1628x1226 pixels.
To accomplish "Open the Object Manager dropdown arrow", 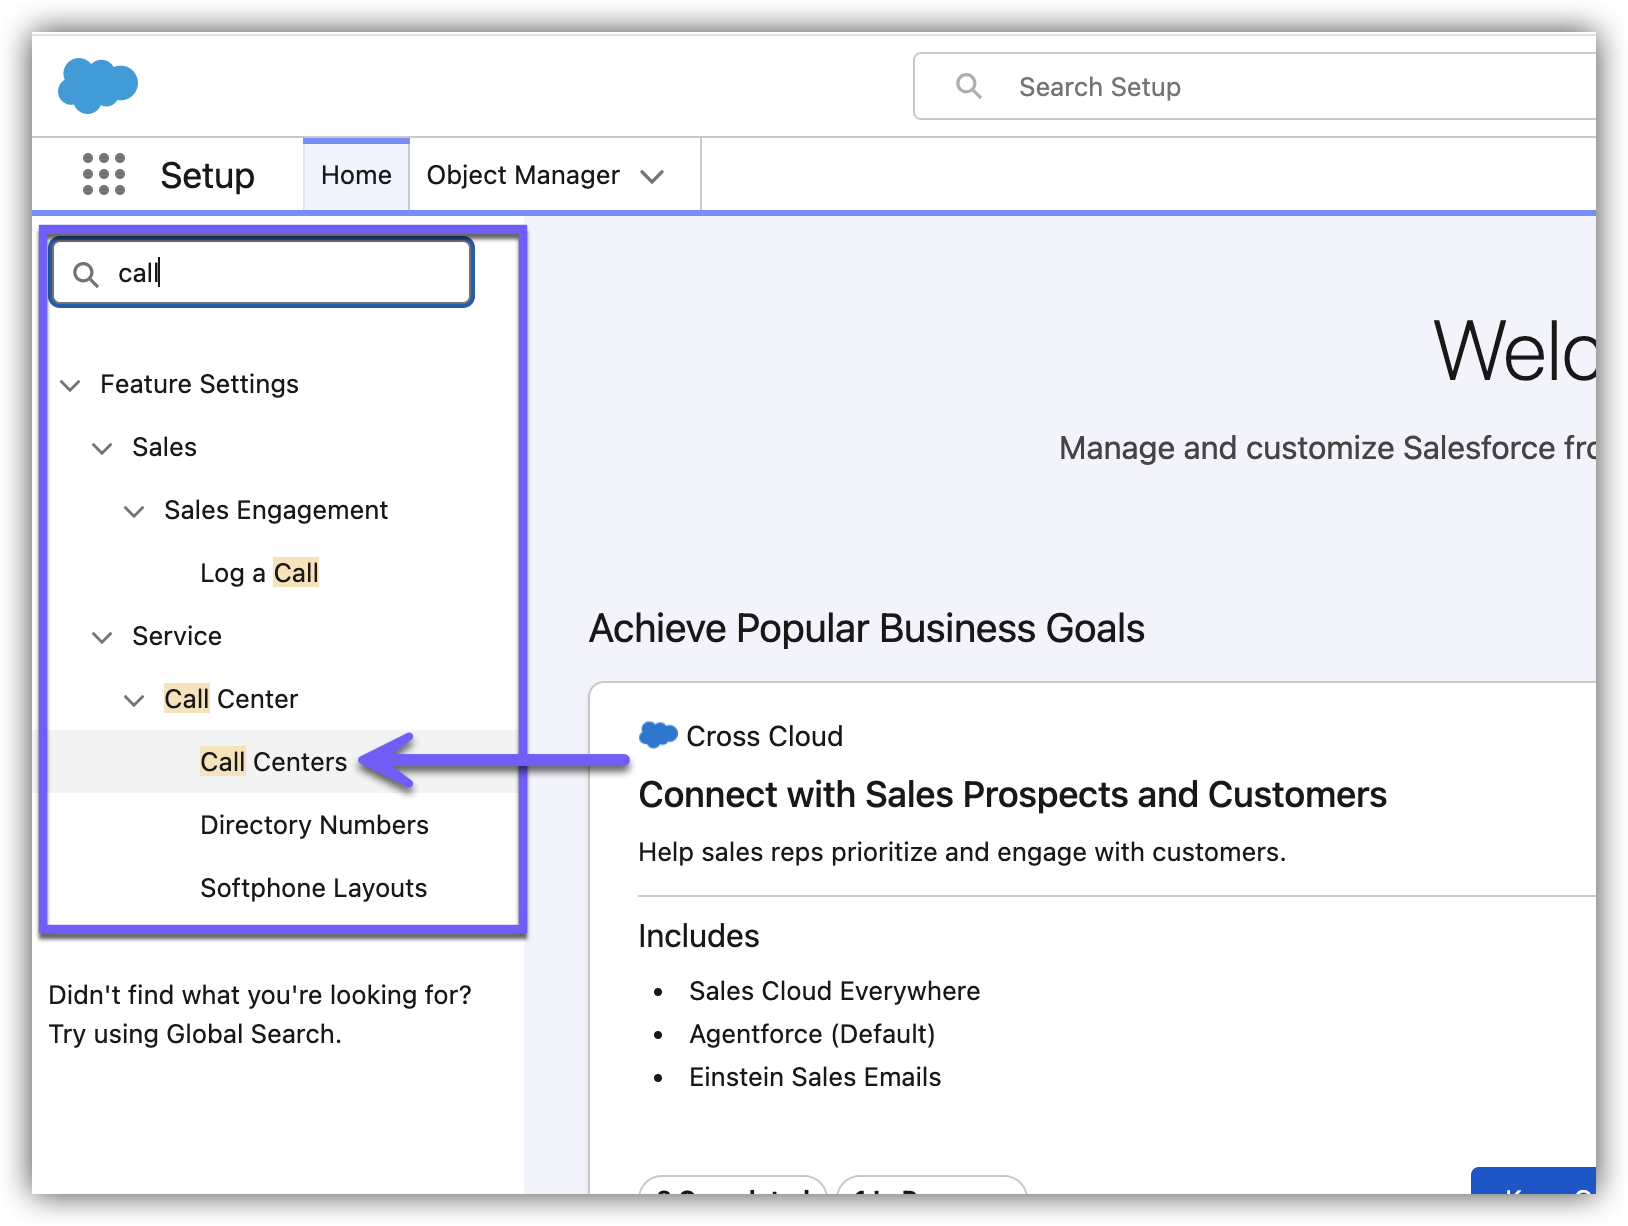I will tap(652, 177).
